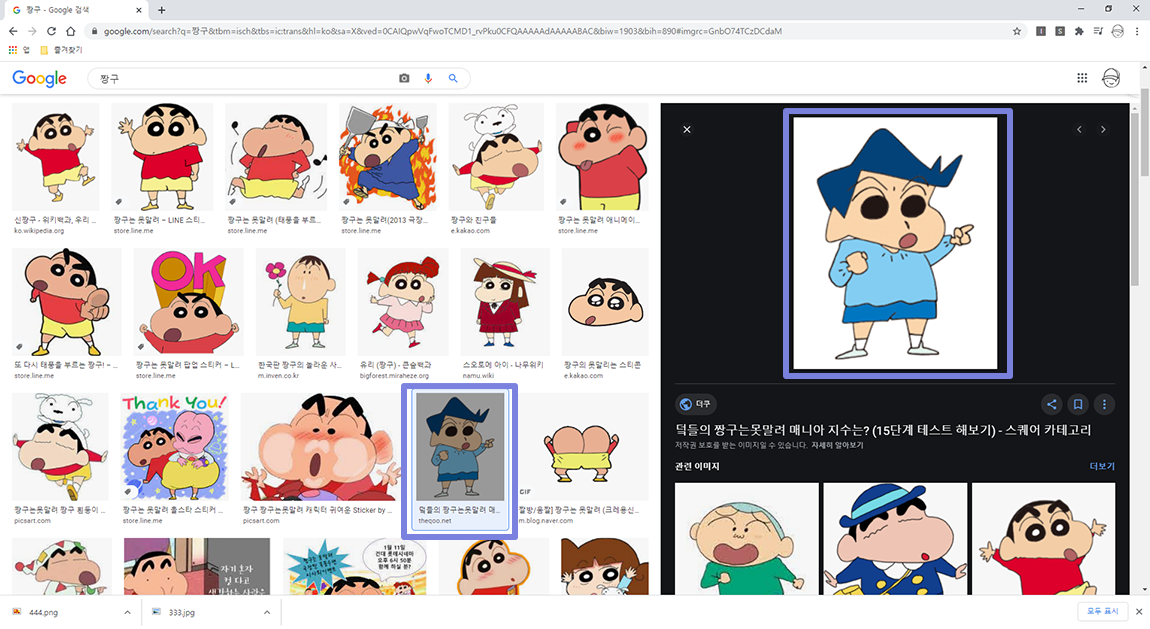Save the previewed image to collection

[1077, 404]
